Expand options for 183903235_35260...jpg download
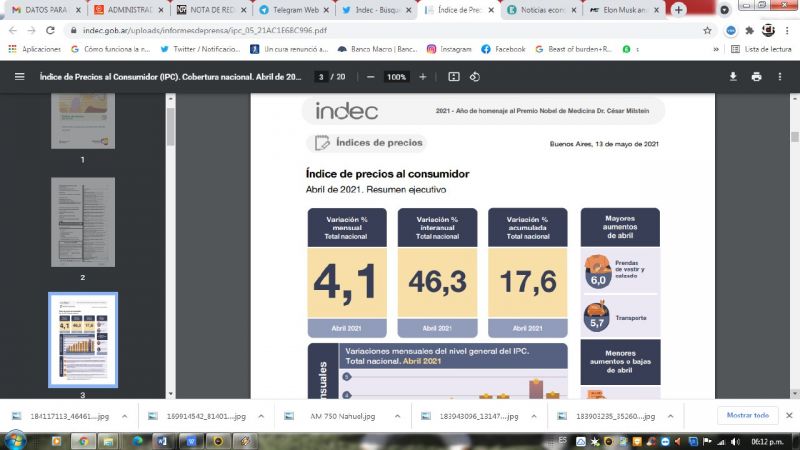The image size is (800, 450). 670,416
